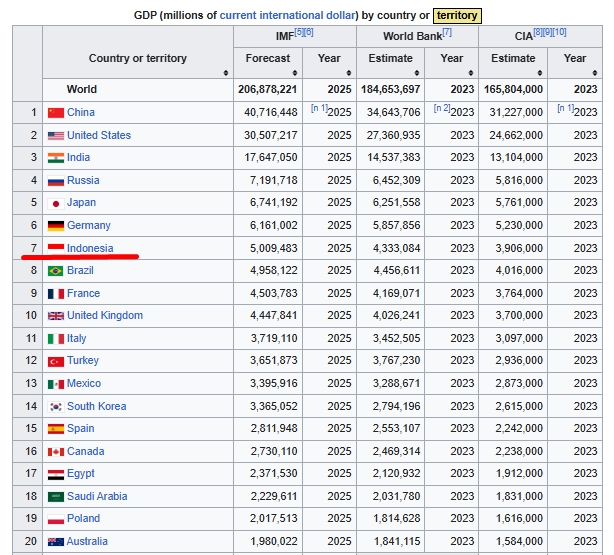The width and height of the screenshot is (614, 555).
Task: Select Canada World Bank estimate 2,469,314
Action: 396,451
